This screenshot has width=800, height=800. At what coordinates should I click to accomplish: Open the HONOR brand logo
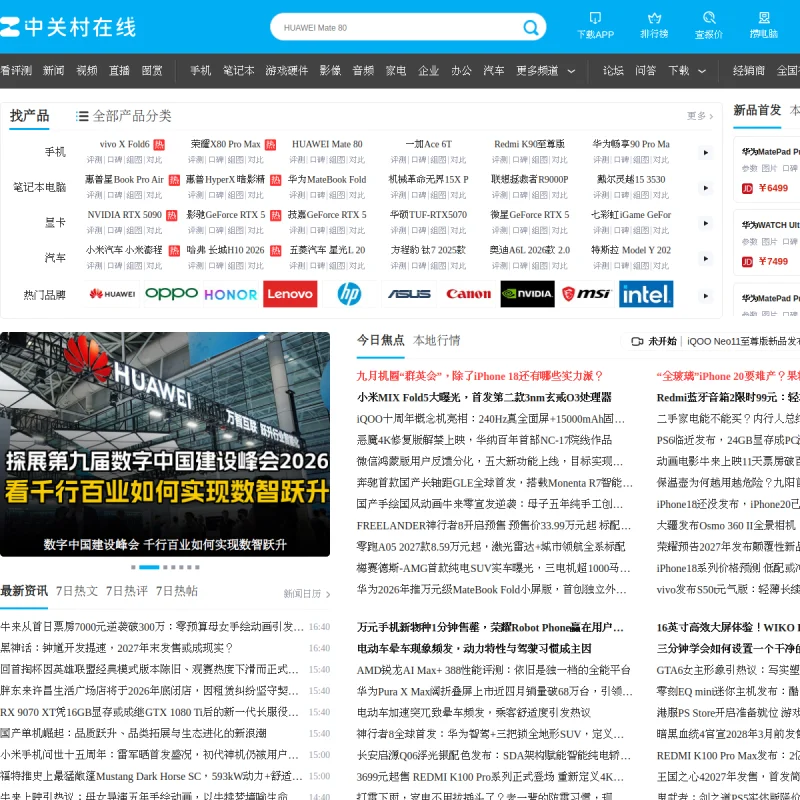231,294
